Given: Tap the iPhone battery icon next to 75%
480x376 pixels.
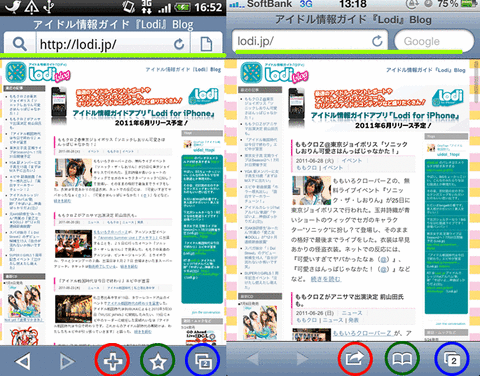Looking at the screenshot, I should click(x=470, y=4).
